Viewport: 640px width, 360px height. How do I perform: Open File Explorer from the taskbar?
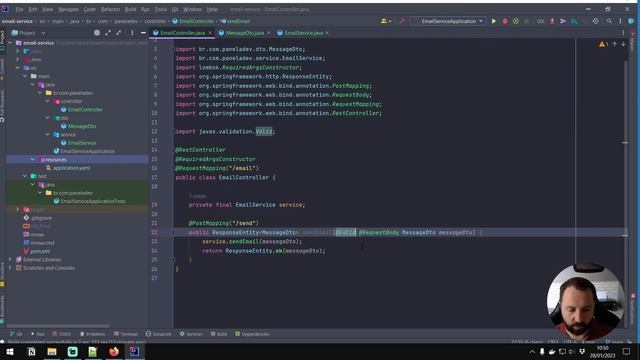coord(52,351)
